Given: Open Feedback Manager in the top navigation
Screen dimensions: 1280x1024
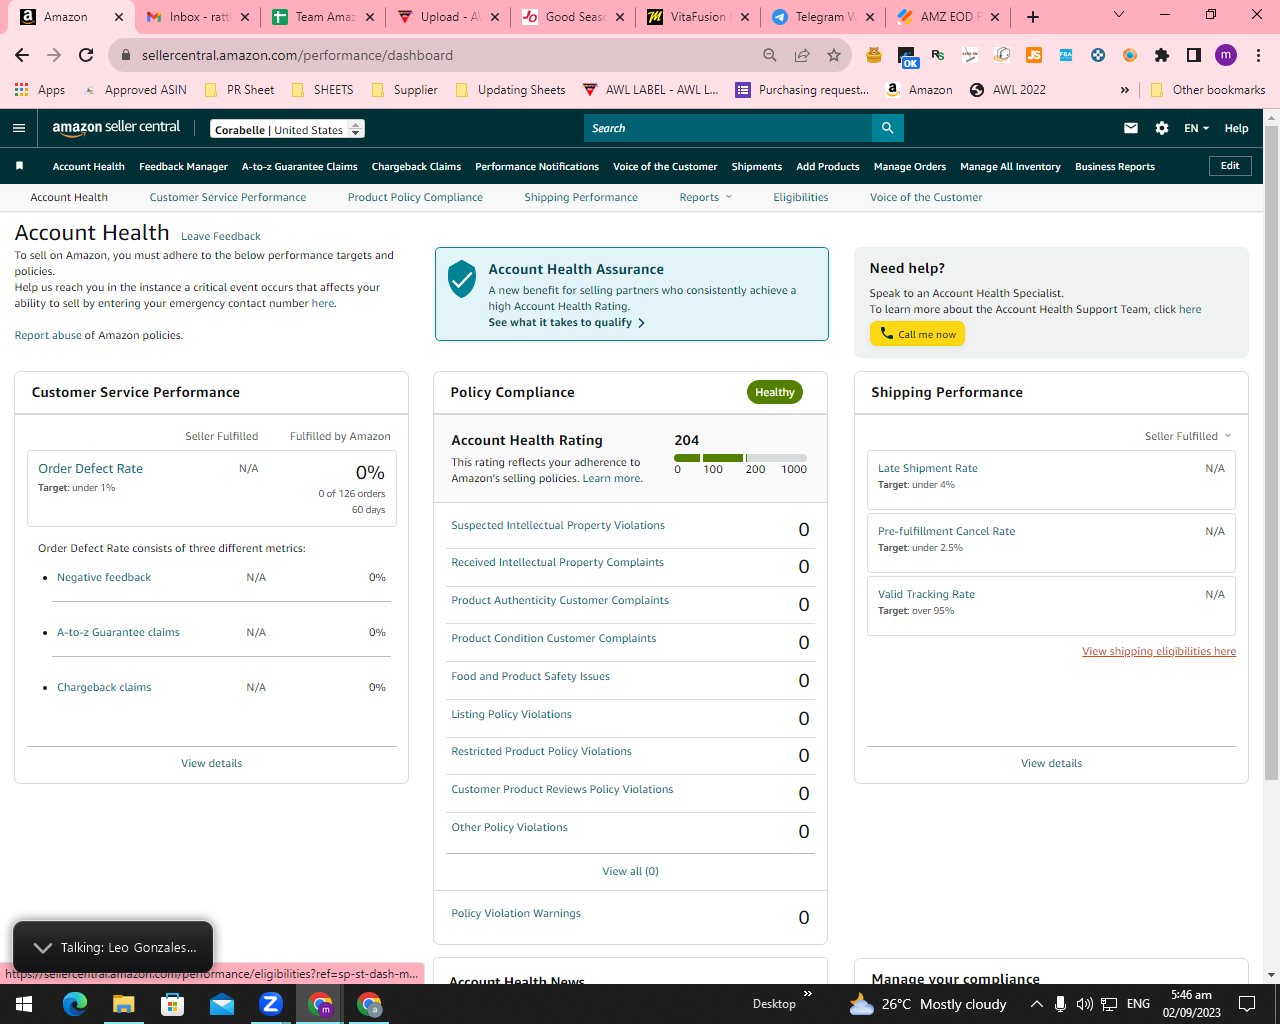Looking at the screenshot, I should pos(183,167).
